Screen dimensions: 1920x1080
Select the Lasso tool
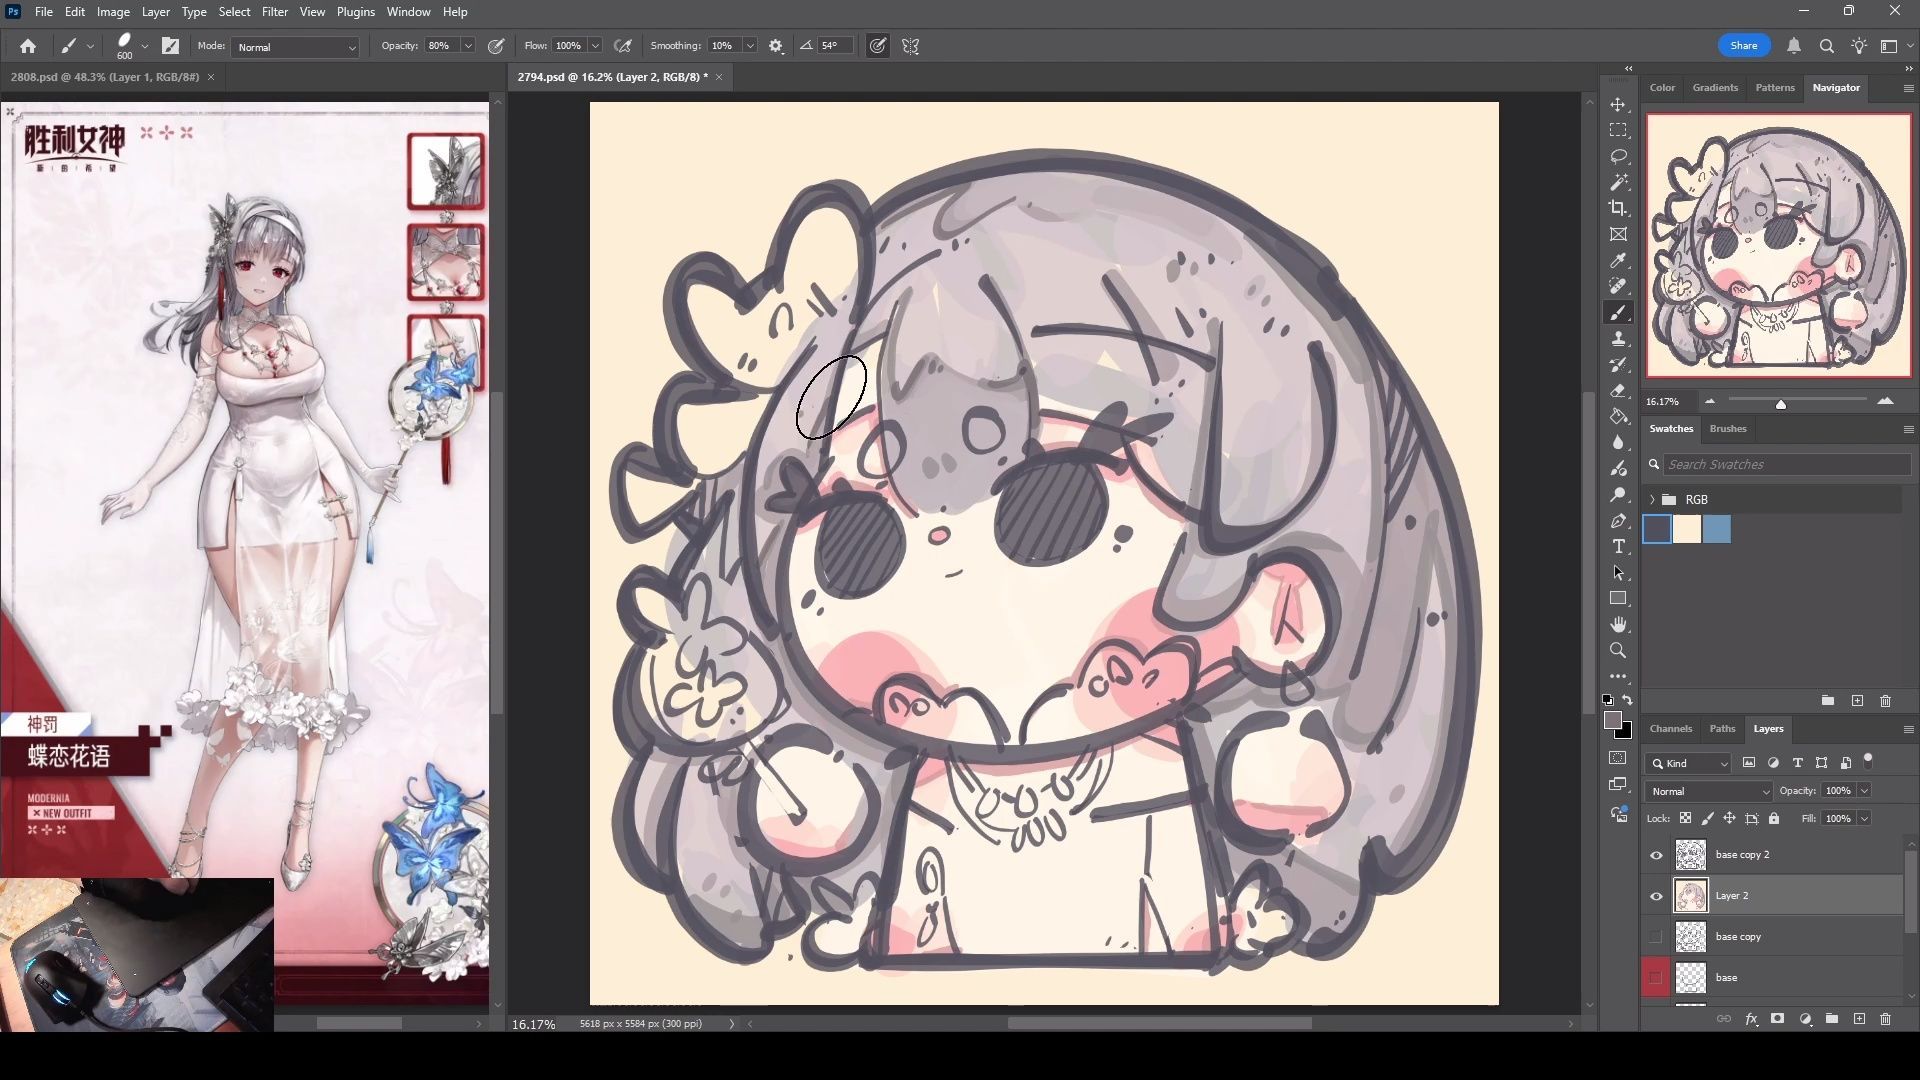[x=1618, y=157]
